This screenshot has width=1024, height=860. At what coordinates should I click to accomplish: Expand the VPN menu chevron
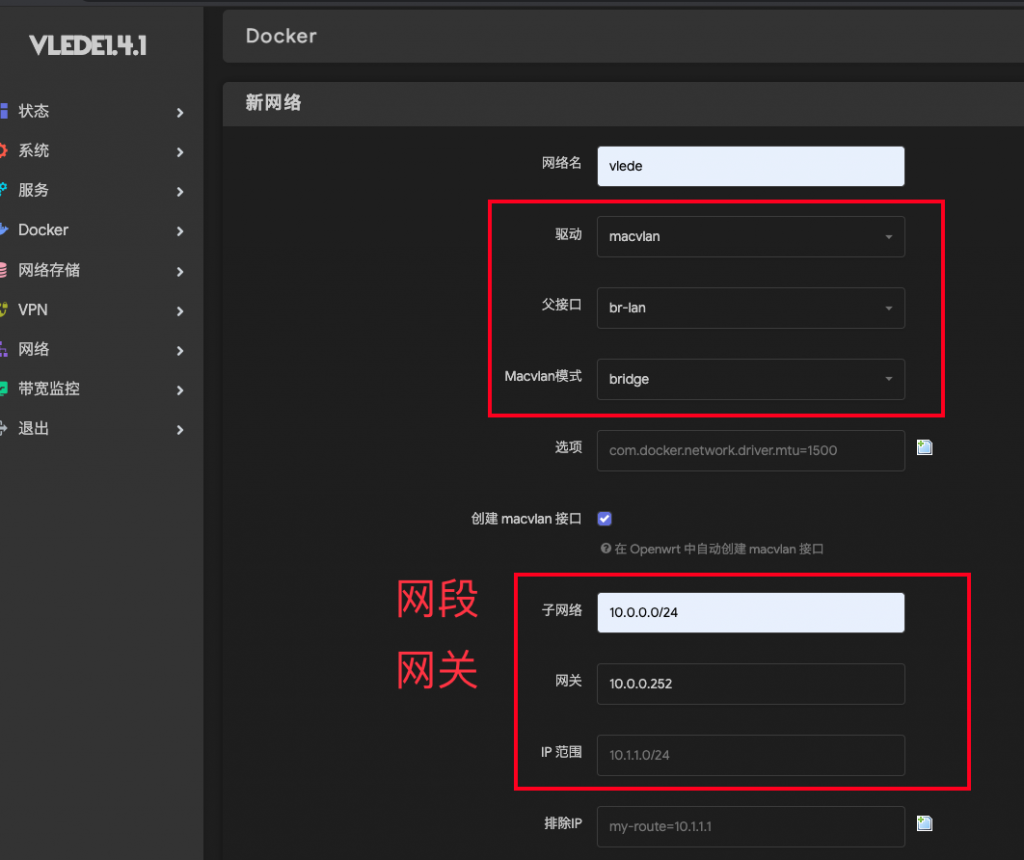180,311
